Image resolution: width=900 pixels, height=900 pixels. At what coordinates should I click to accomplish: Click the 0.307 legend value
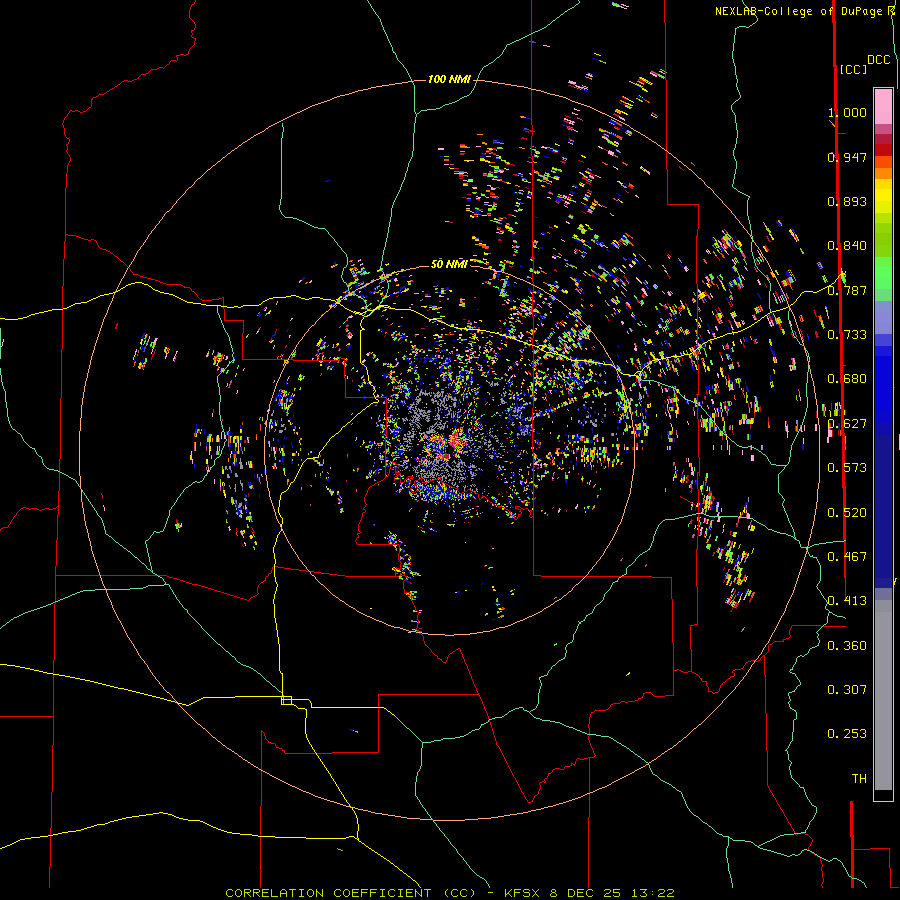point(847,690)
